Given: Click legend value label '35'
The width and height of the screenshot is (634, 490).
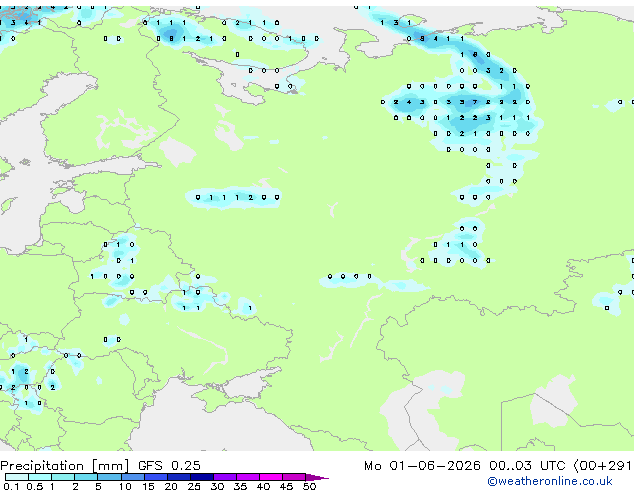Looking at the screenshot, I should pos(240,486).
